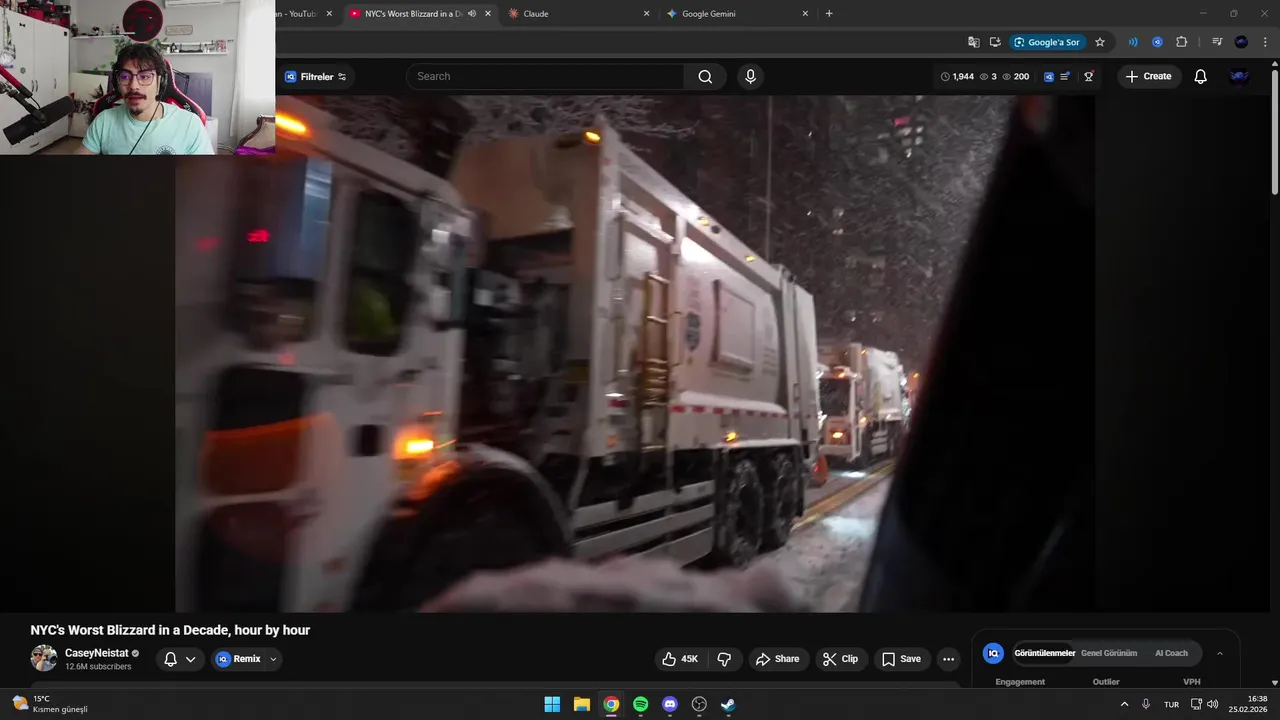
Task: Save the video to a playlist
Action: [x=902, y=659]
